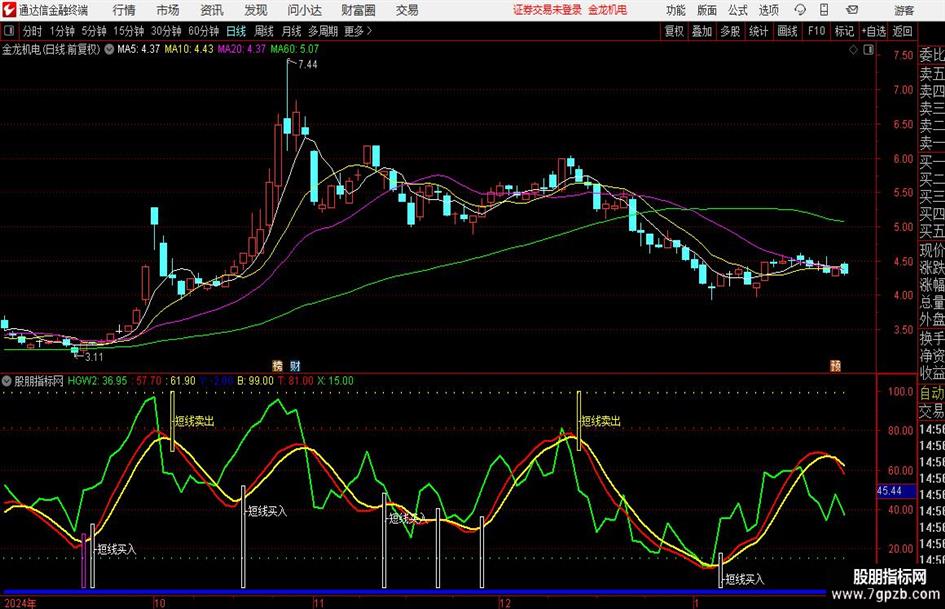The height and width of the screenshot is (609, 945).
Task: Click the HGW2: 36.95 indicator value
Action: pyautogui.click(x=98, y=380)
